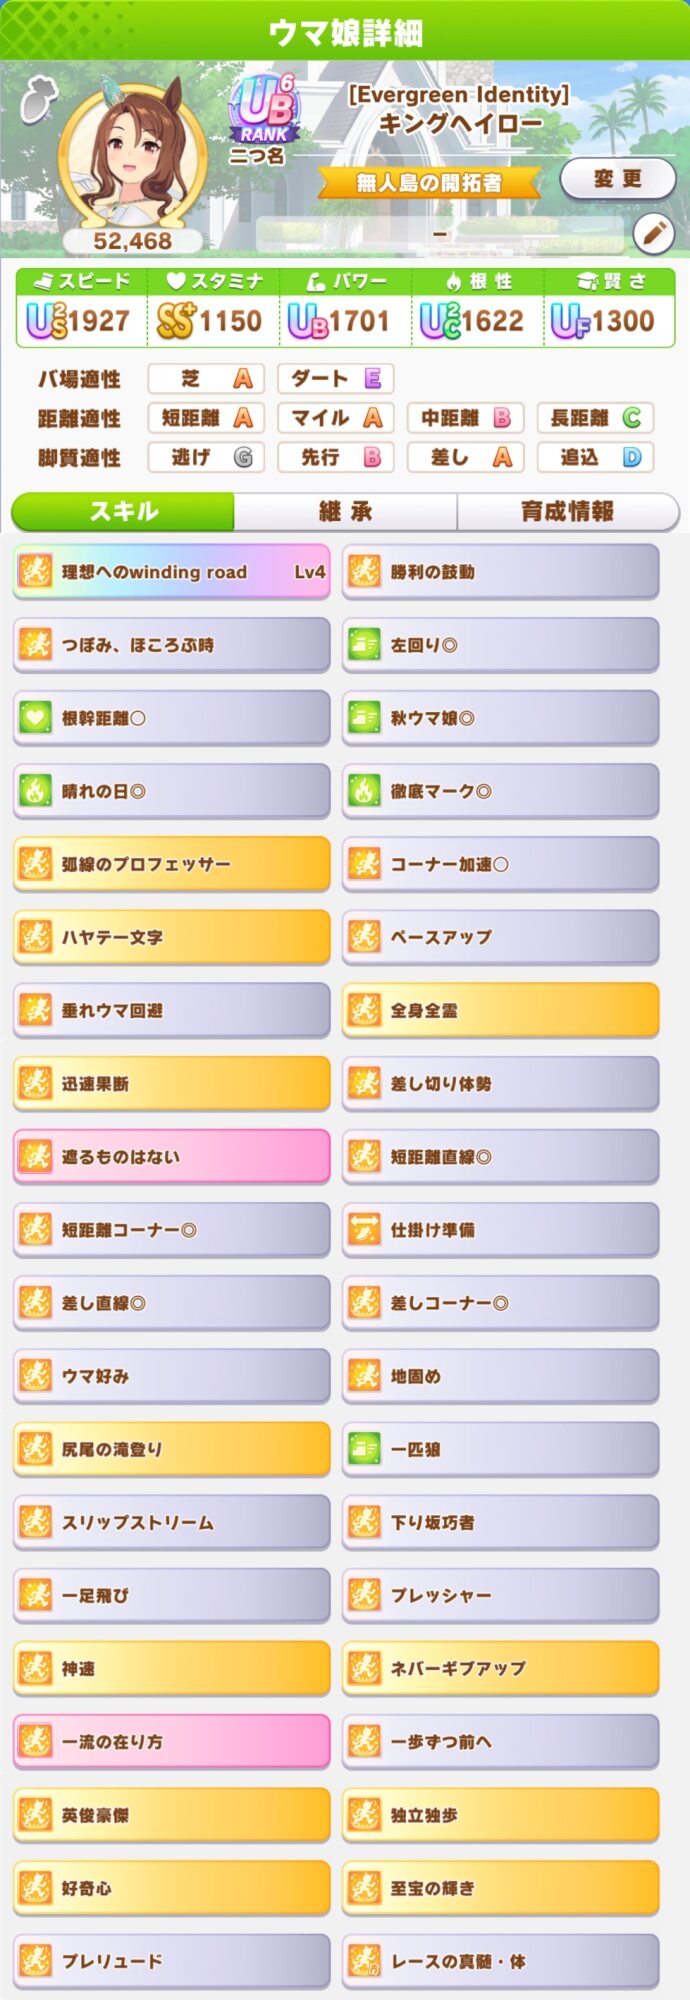The width and height of the screenshot is (690, 2000).
Task: Click the green 左回り◎ skill icon
Action: point(364,645)
